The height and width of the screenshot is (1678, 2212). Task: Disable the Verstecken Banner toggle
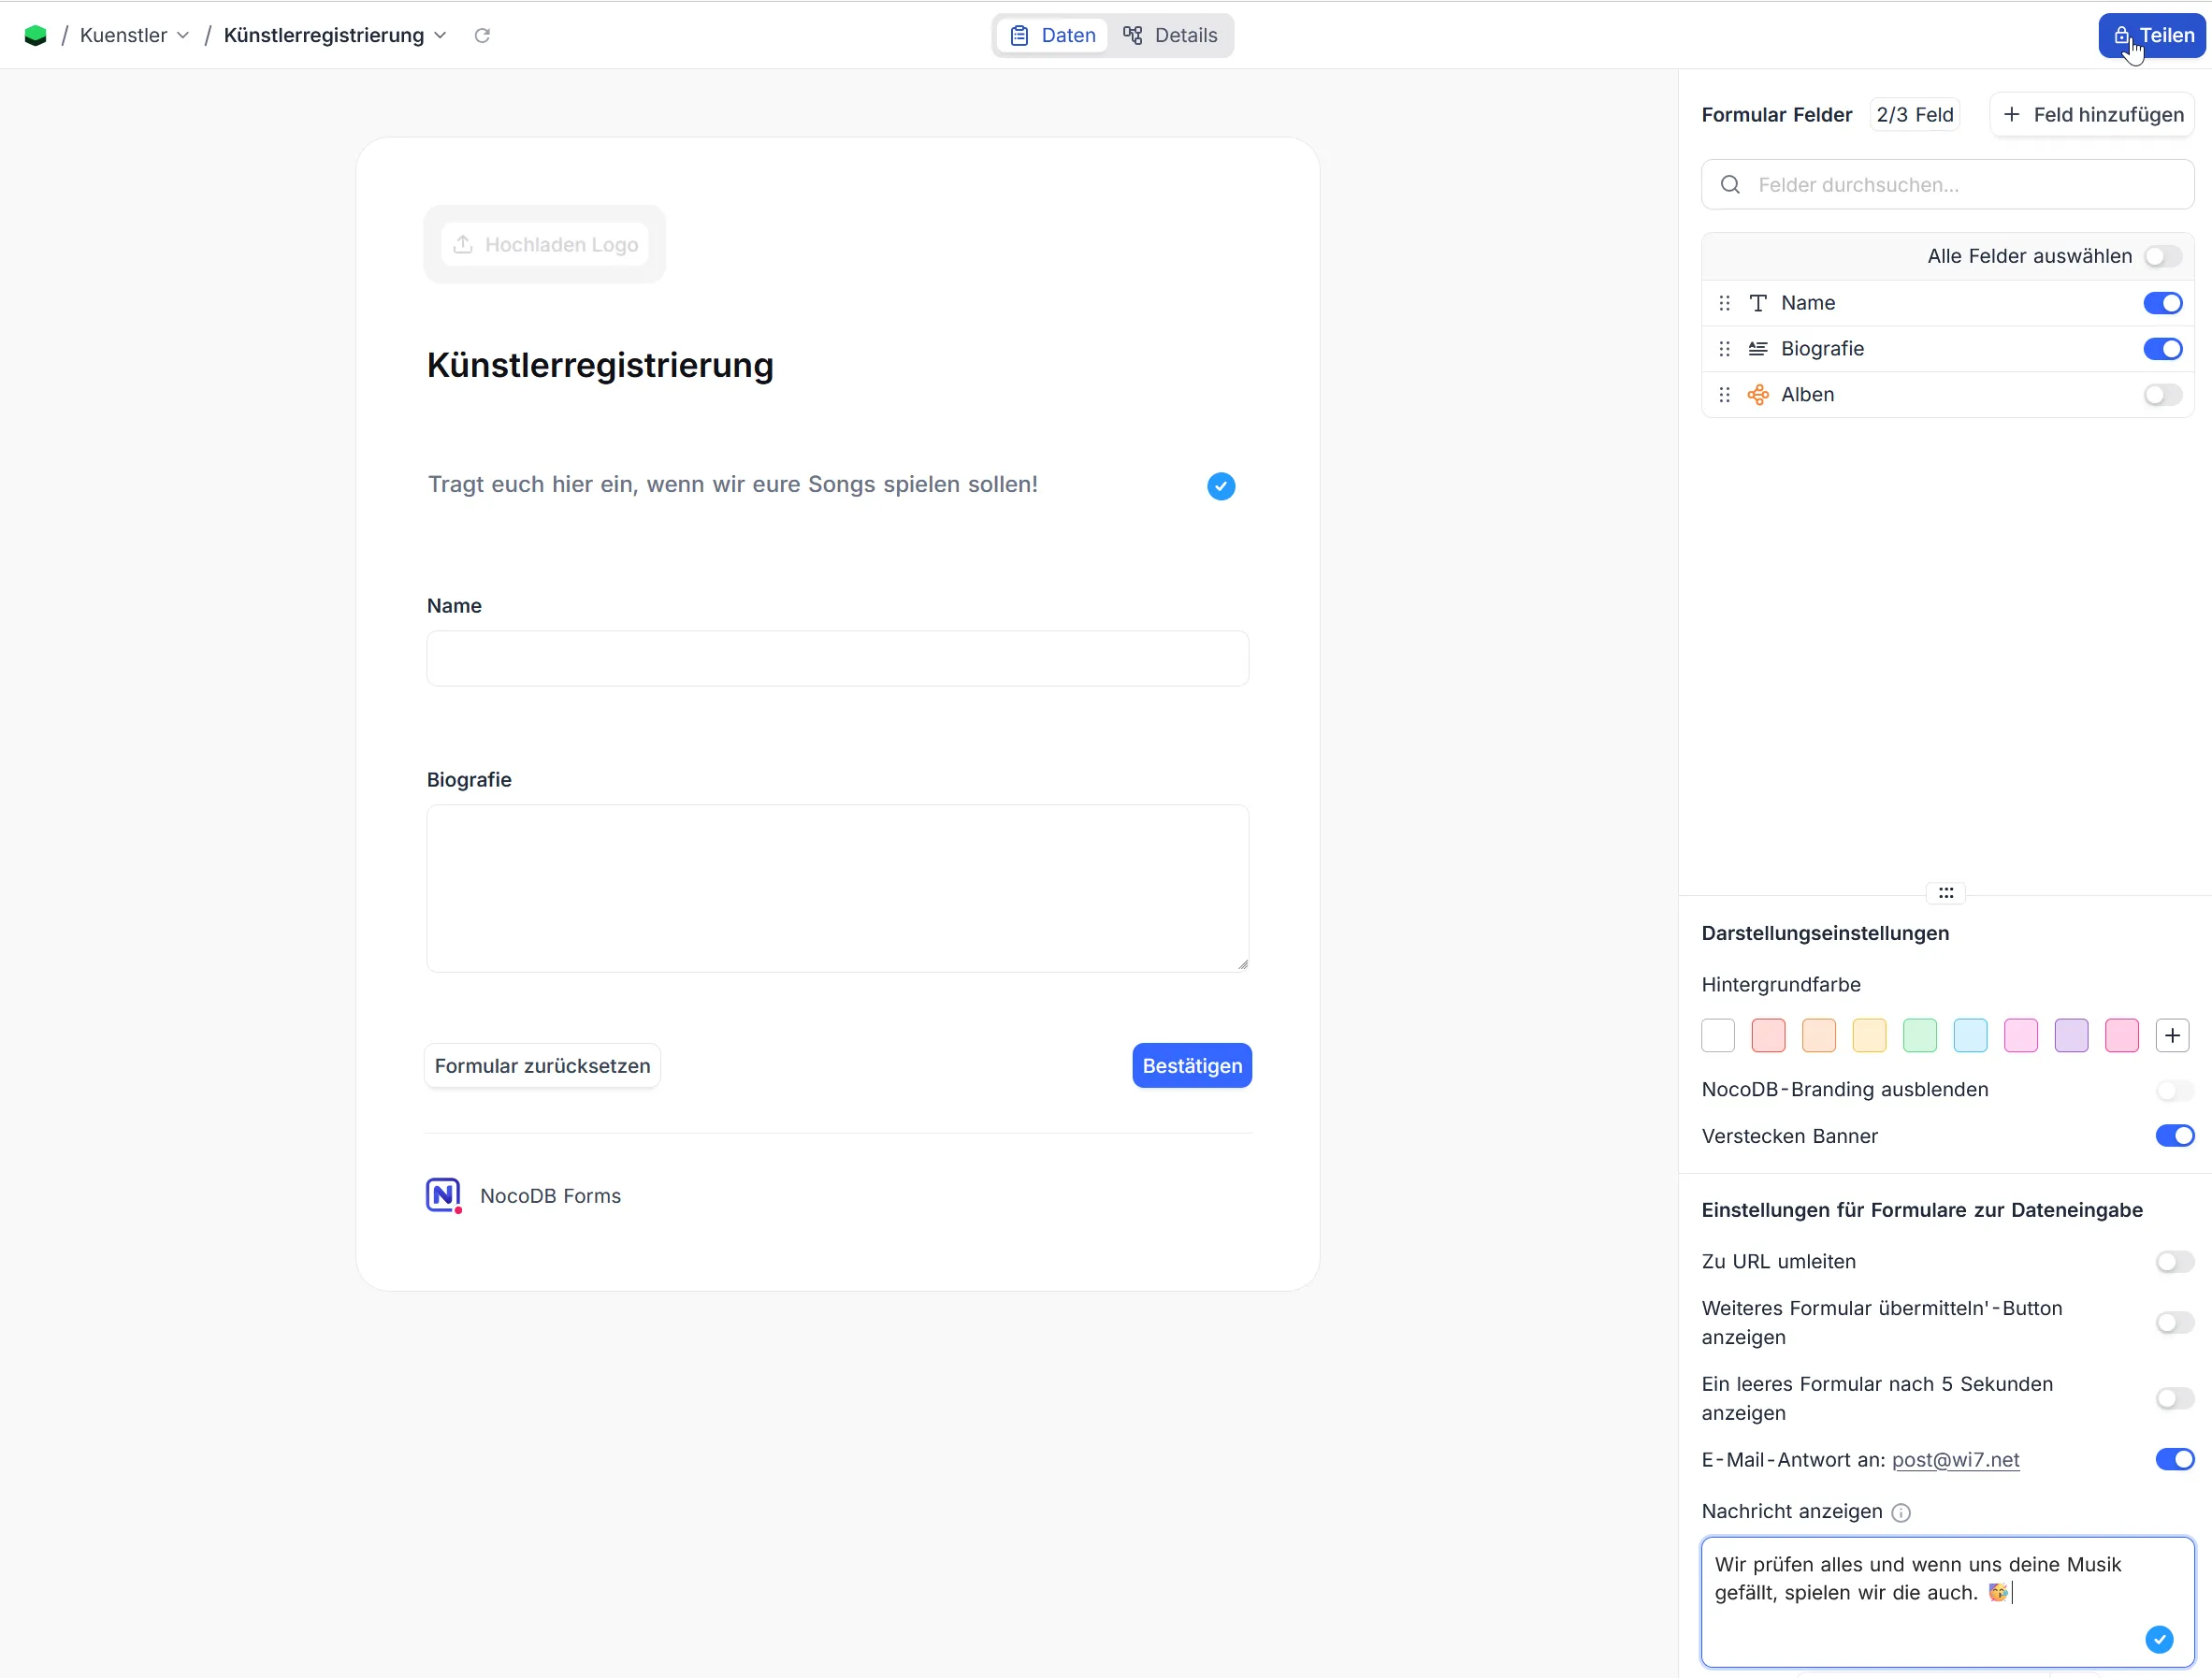(x=2174, y=1136)
